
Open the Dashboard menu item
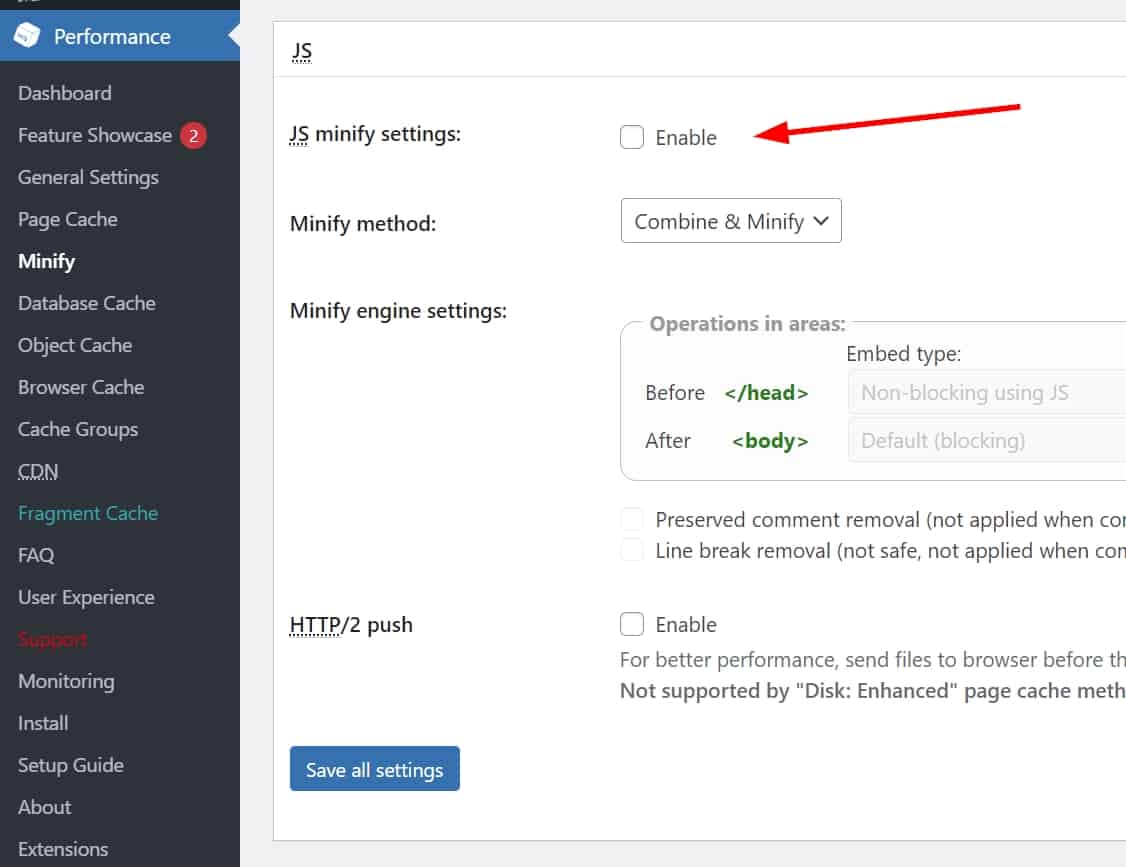[x=64, y=93]
